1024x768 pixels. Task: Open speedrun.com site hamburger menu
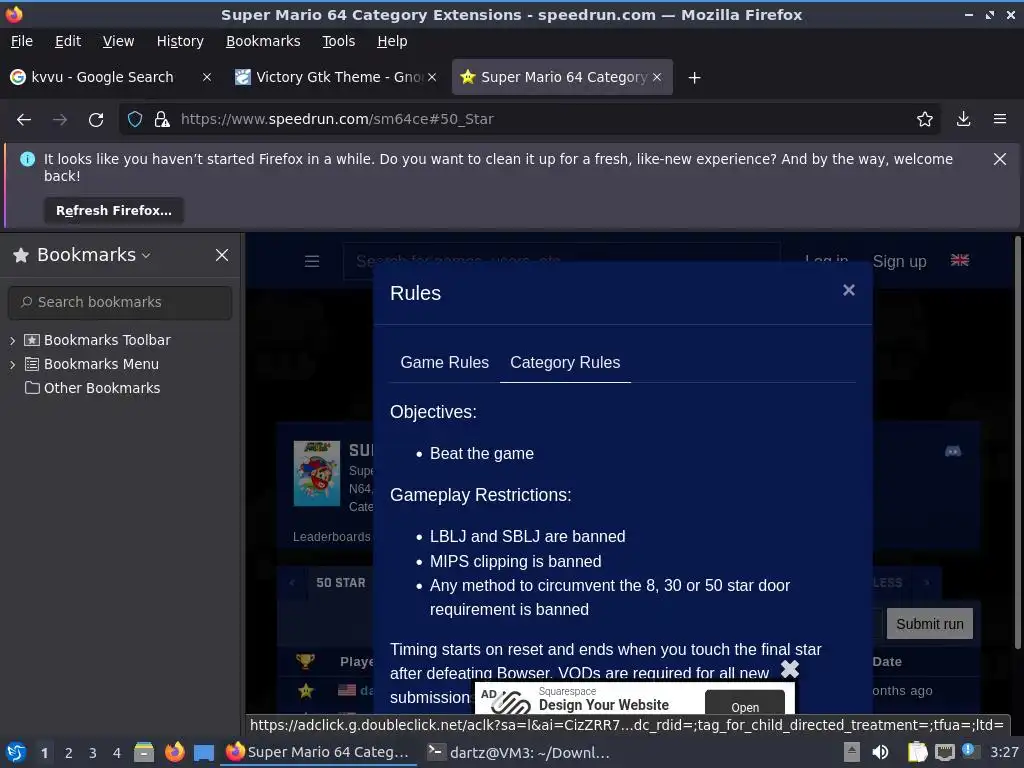[312, 261]
